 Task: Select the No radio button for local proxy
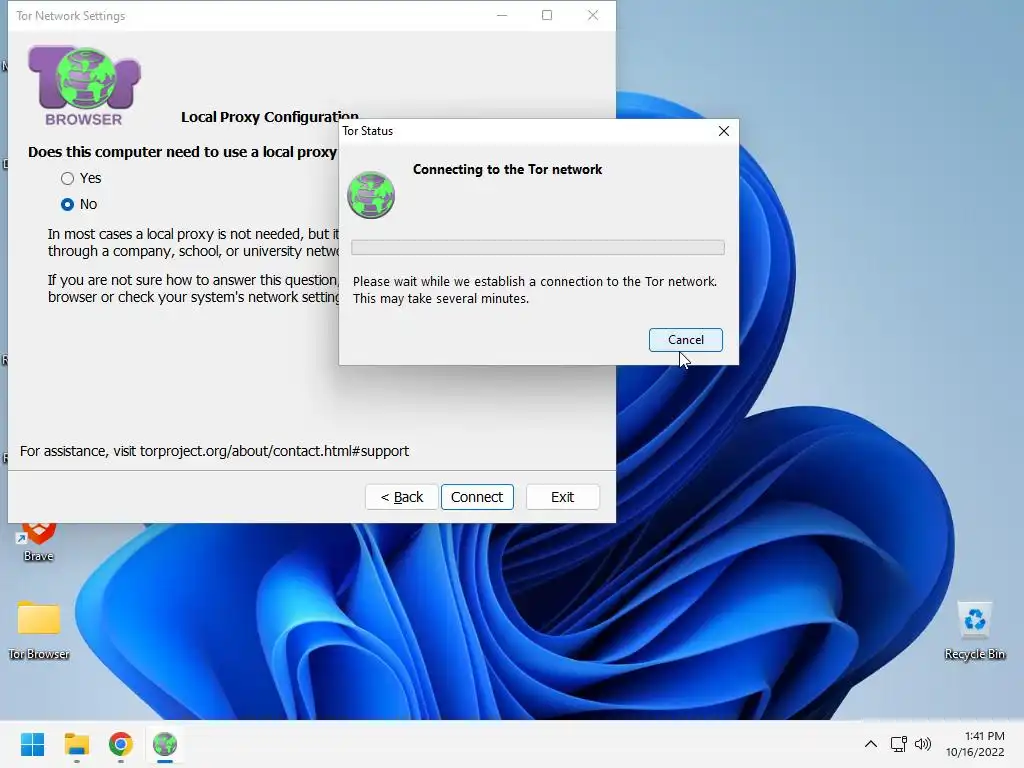[x=67, y=204]
